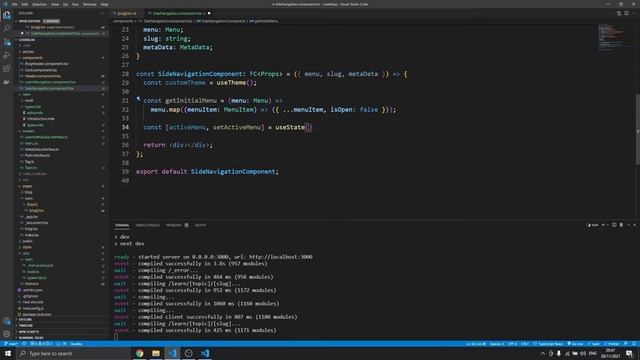The image size is (640, 360).
Task: Click the Windows Start button
Action: [x=8, y=353]
